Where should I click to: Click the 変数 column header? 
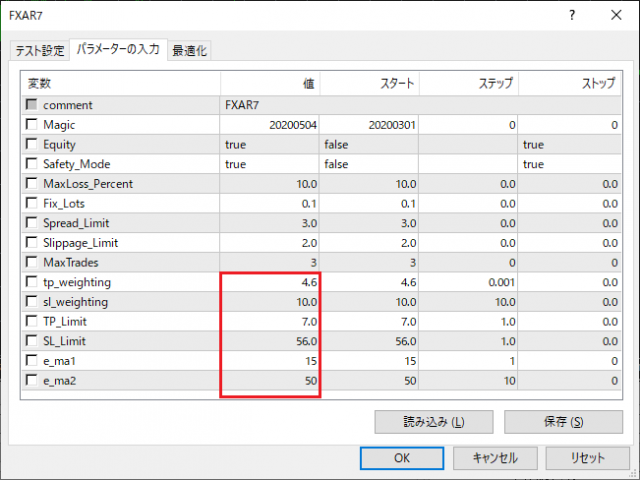pos(121,84)
